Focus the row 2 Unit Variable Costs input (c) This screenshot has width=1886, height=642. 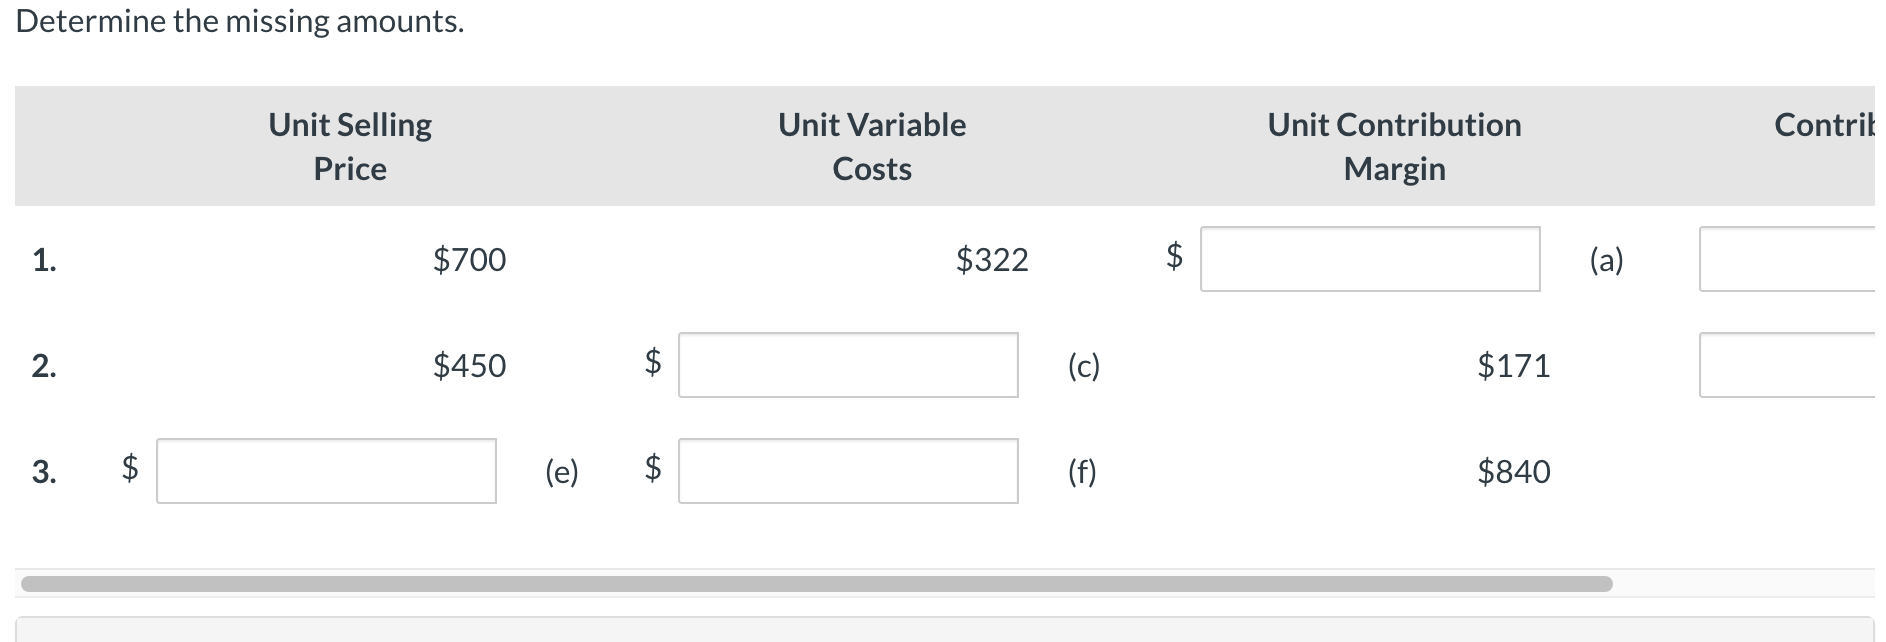848,365
